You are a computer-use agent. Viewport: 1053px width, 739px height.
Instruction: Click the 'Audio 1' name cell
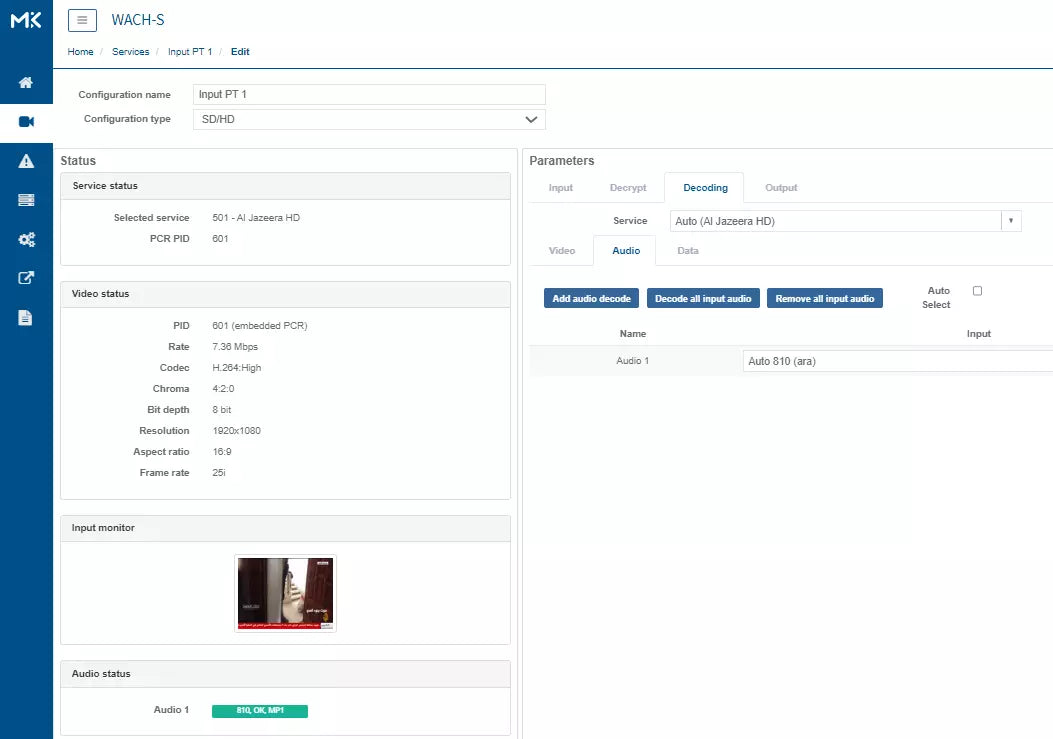[633, 361]
